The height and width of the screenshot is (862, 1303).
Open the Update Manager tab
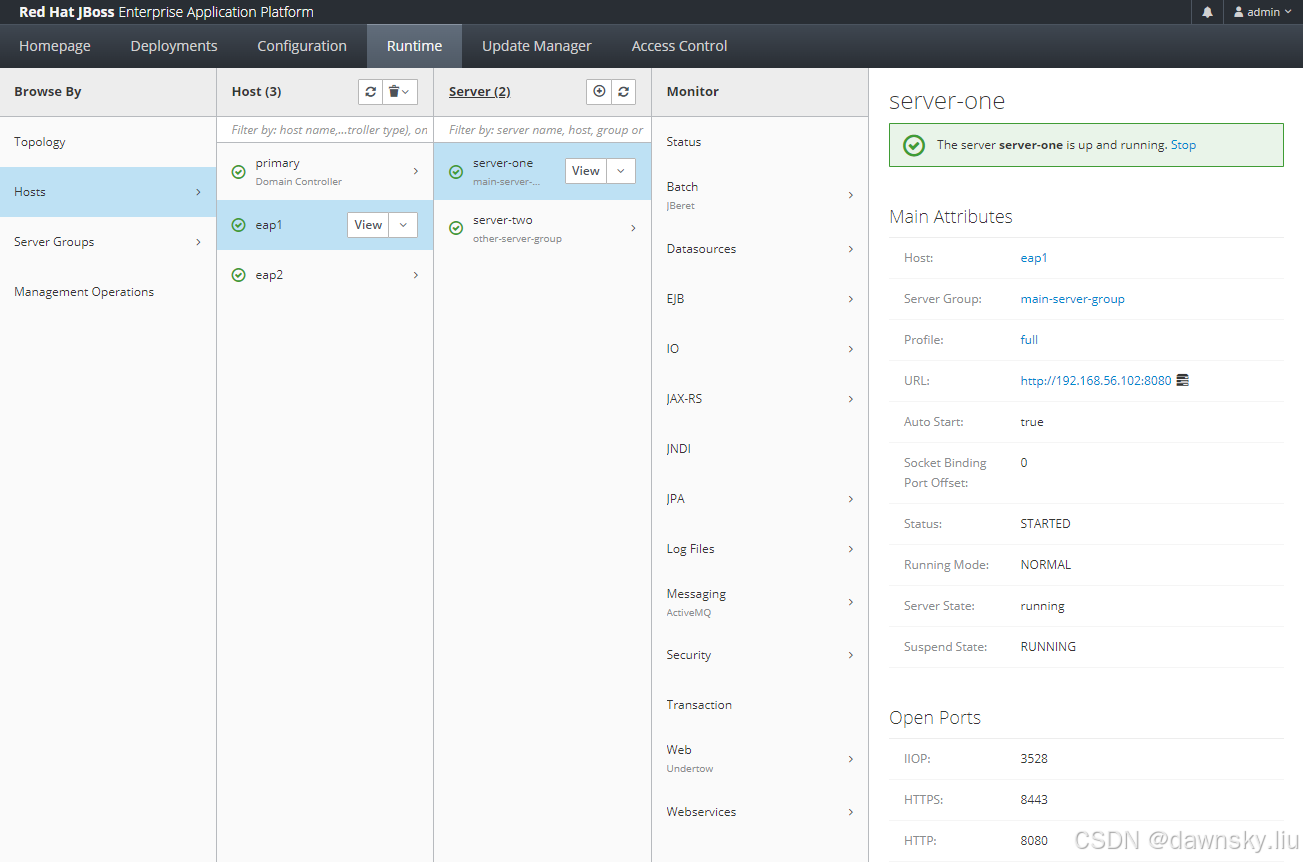point(537,46)
